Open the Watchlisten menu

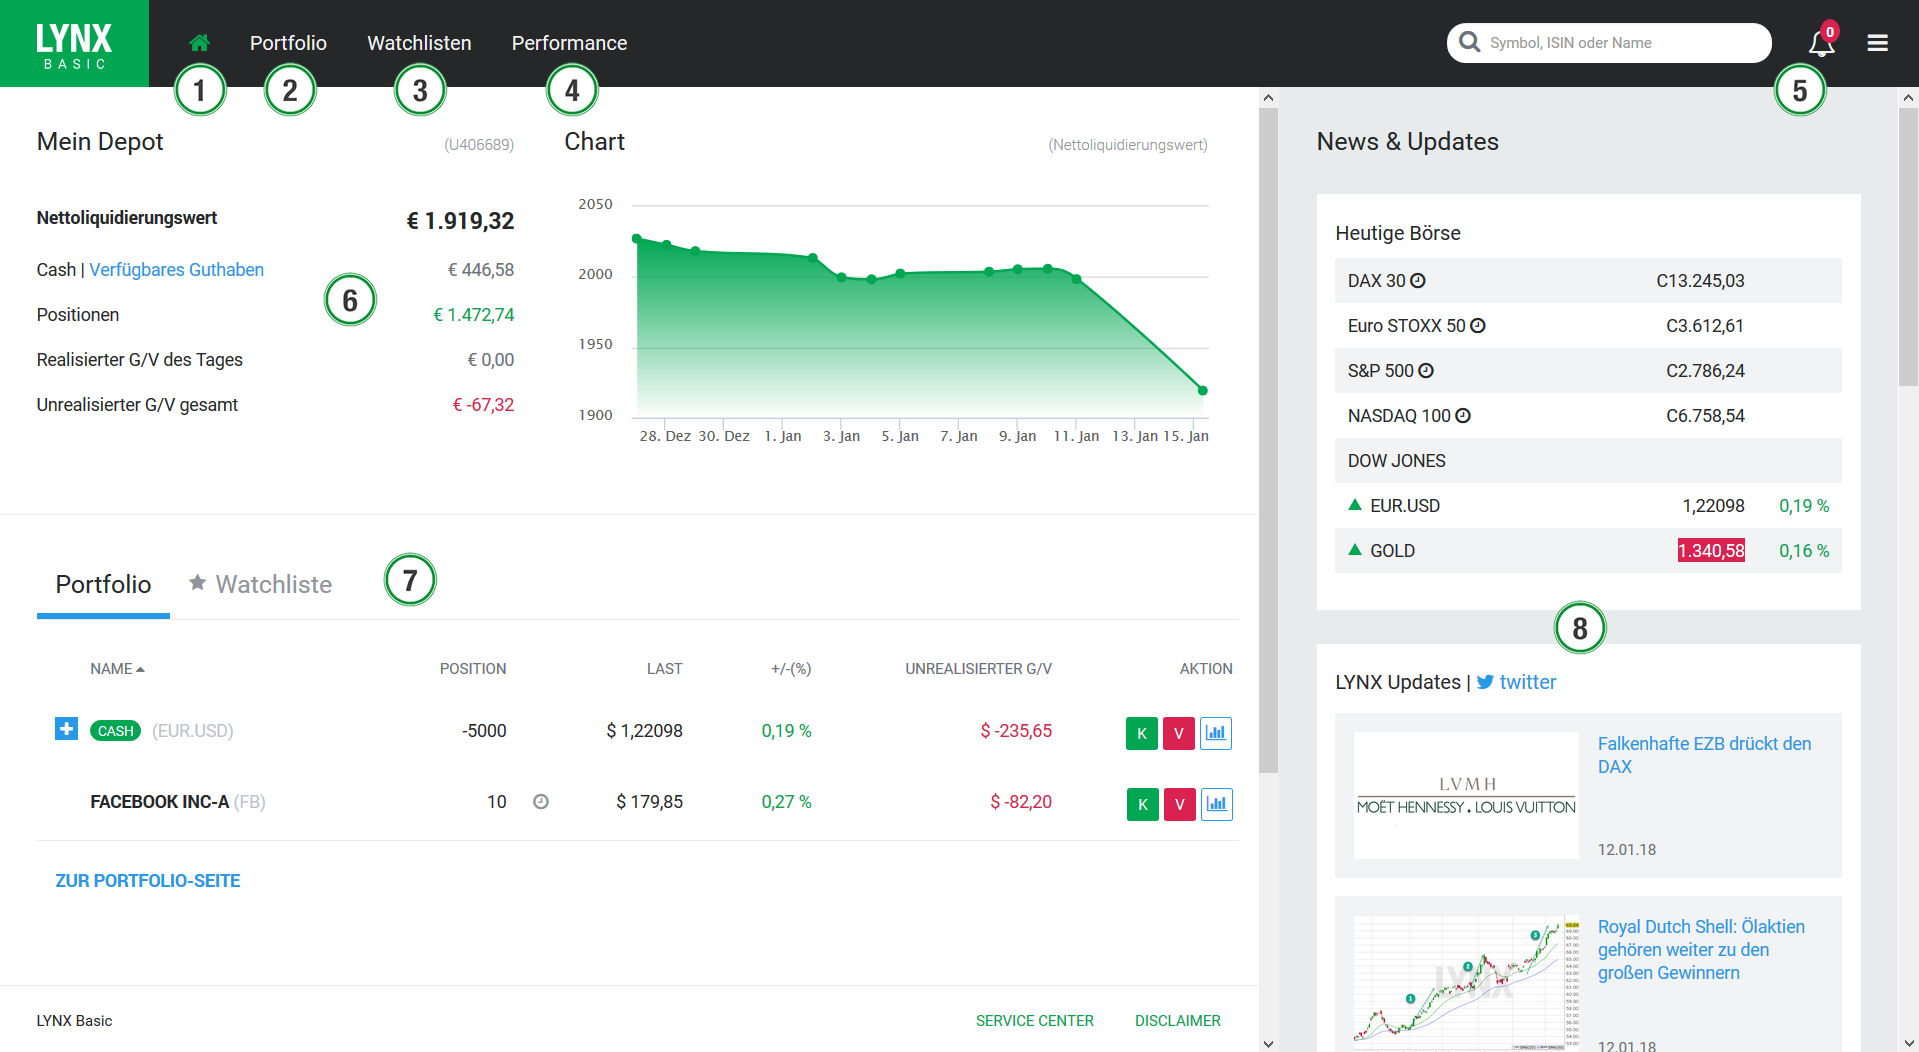pos(419,43)
